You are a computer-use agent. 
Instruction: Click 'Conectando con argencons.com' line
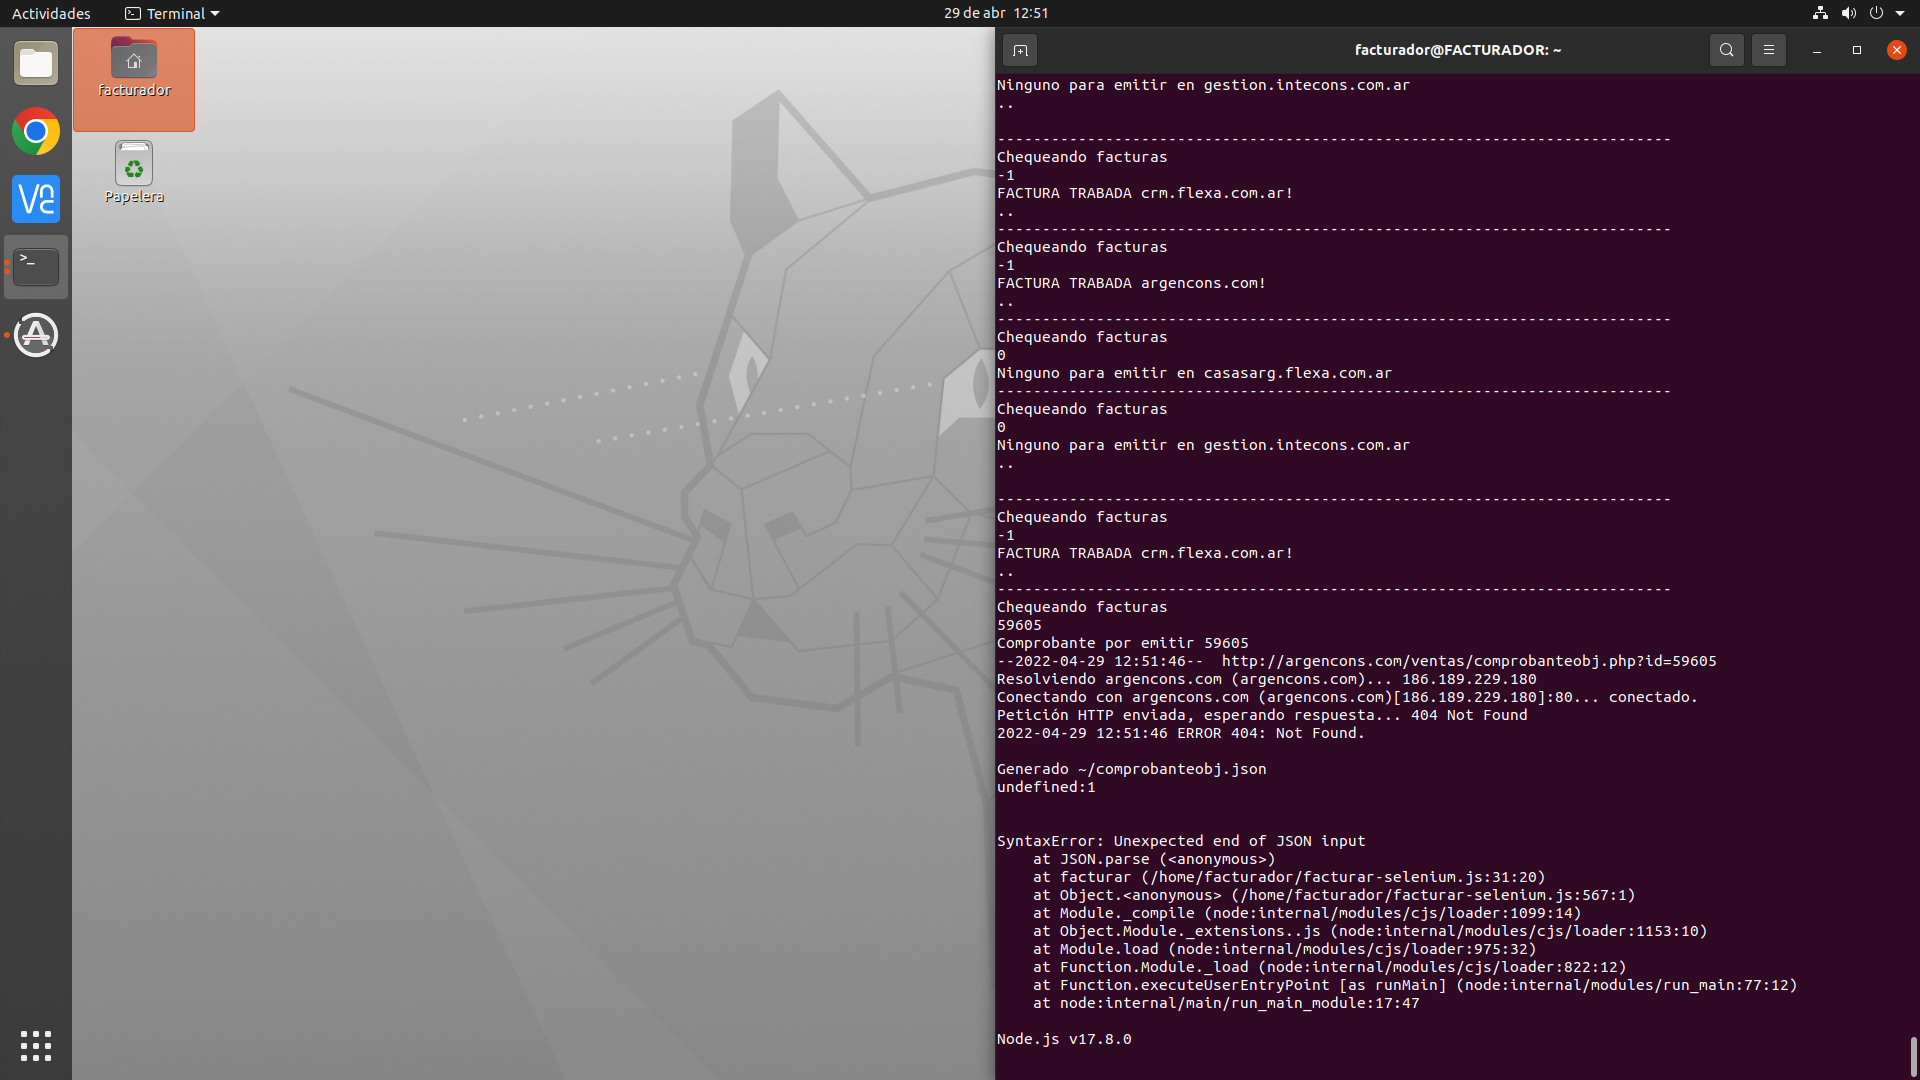point(1347,697)
